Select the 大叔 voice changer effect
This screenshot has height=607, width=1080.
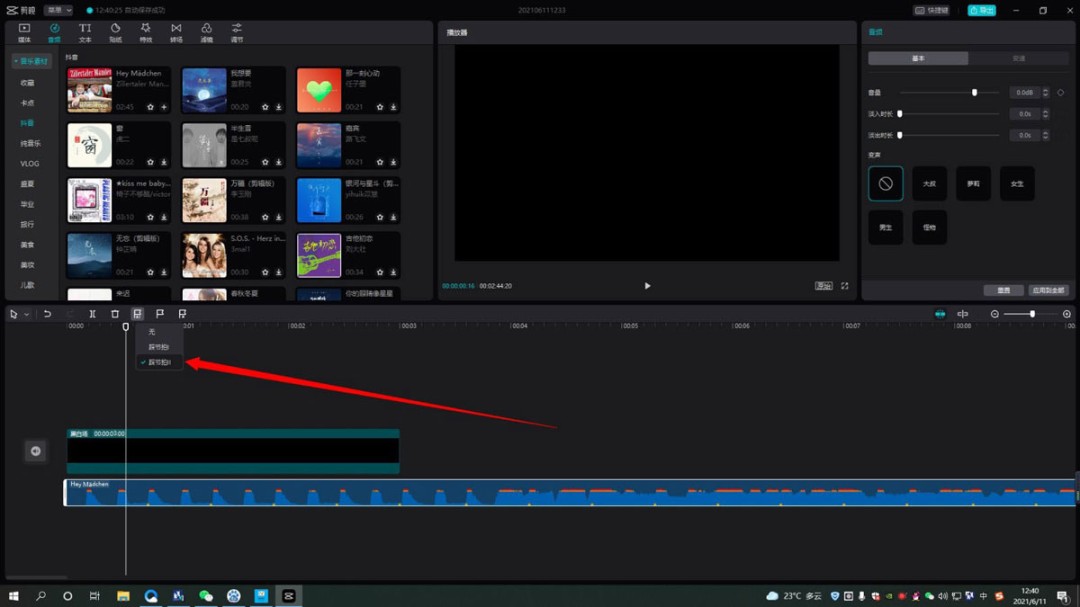(x=929, y=184)
